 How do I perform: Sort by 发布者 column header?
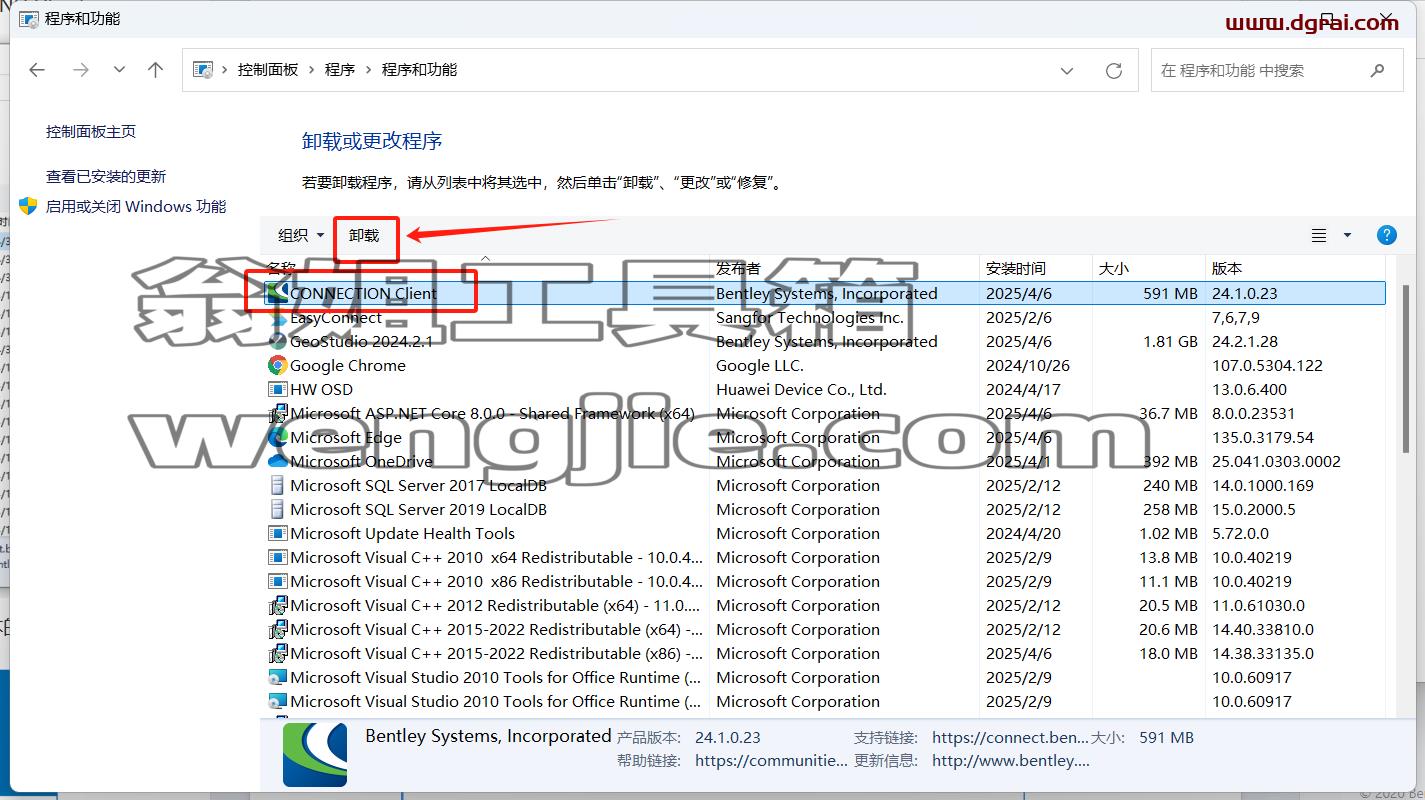[738, 269]
